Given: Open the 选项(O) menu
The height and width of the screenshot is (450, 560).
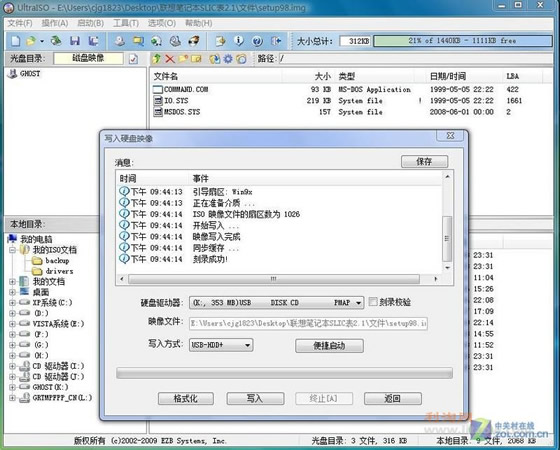Looking at the screenshot, I should tap(162, 23).
